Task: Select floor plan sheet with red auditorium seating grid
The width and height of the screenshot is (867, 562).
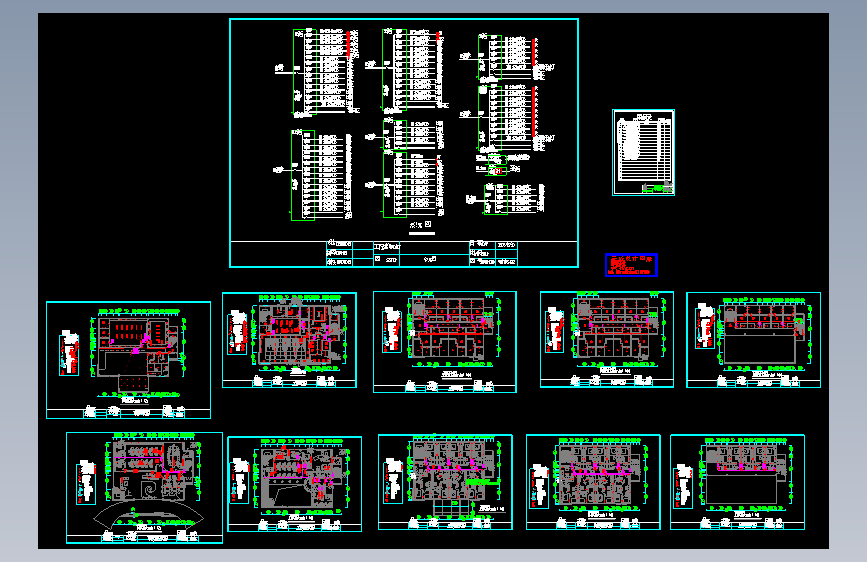Action: (128, 360)
